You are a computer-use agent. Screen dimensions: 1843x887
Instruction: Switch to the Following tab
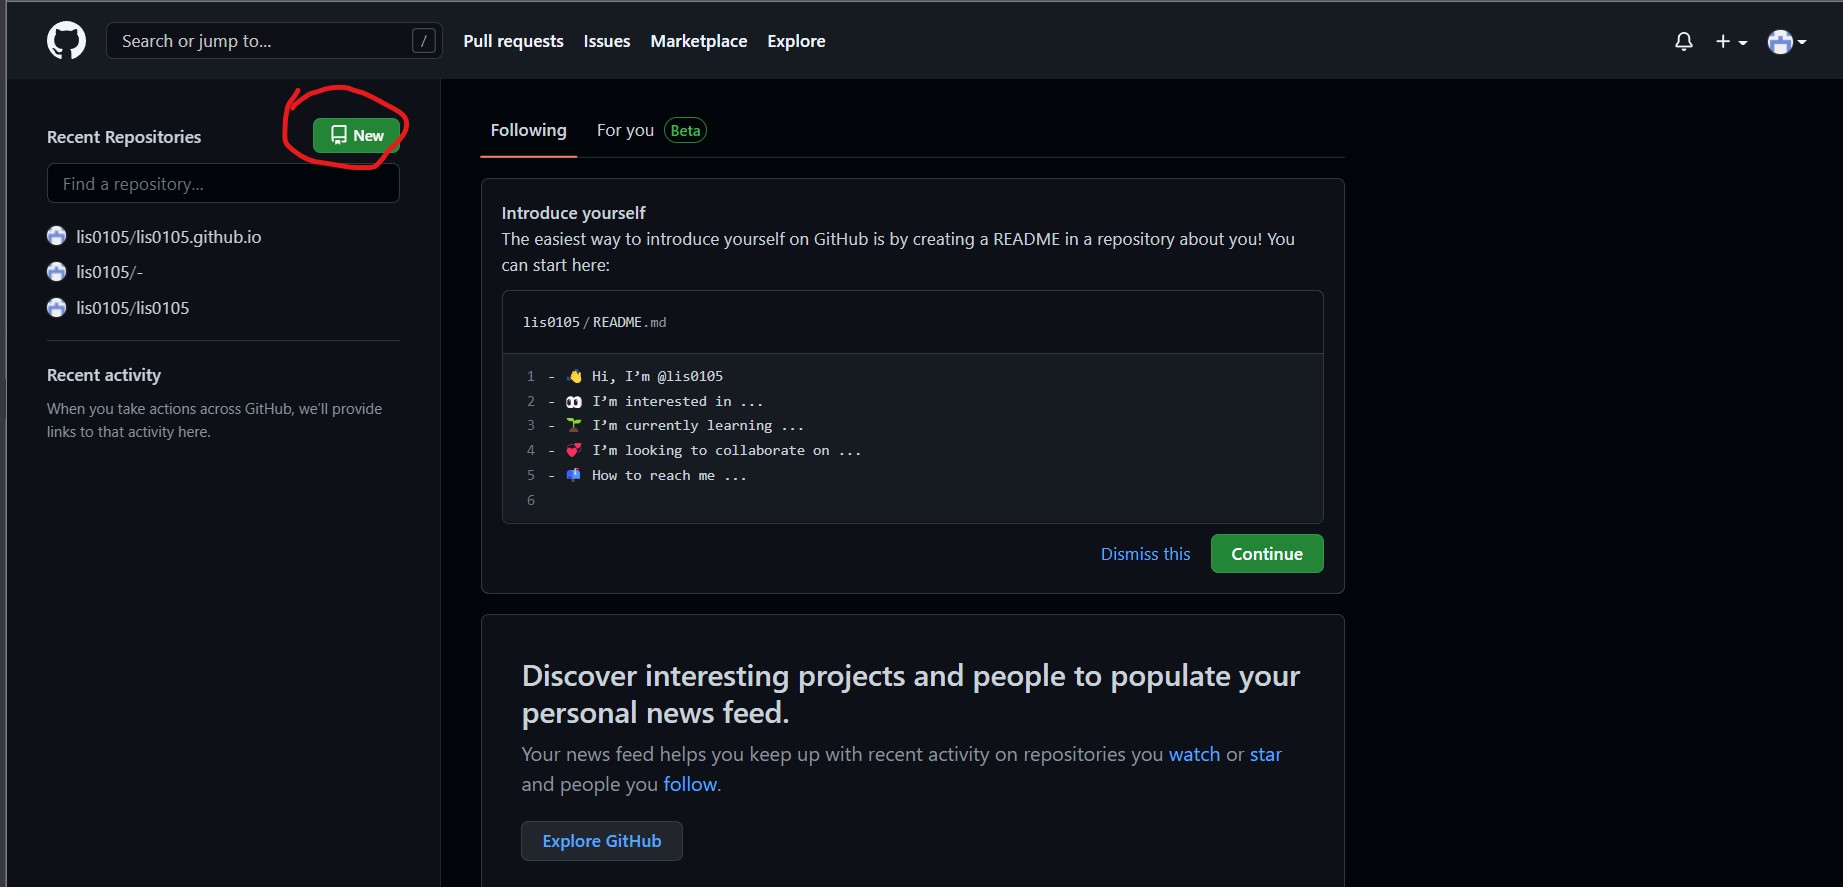528,131
